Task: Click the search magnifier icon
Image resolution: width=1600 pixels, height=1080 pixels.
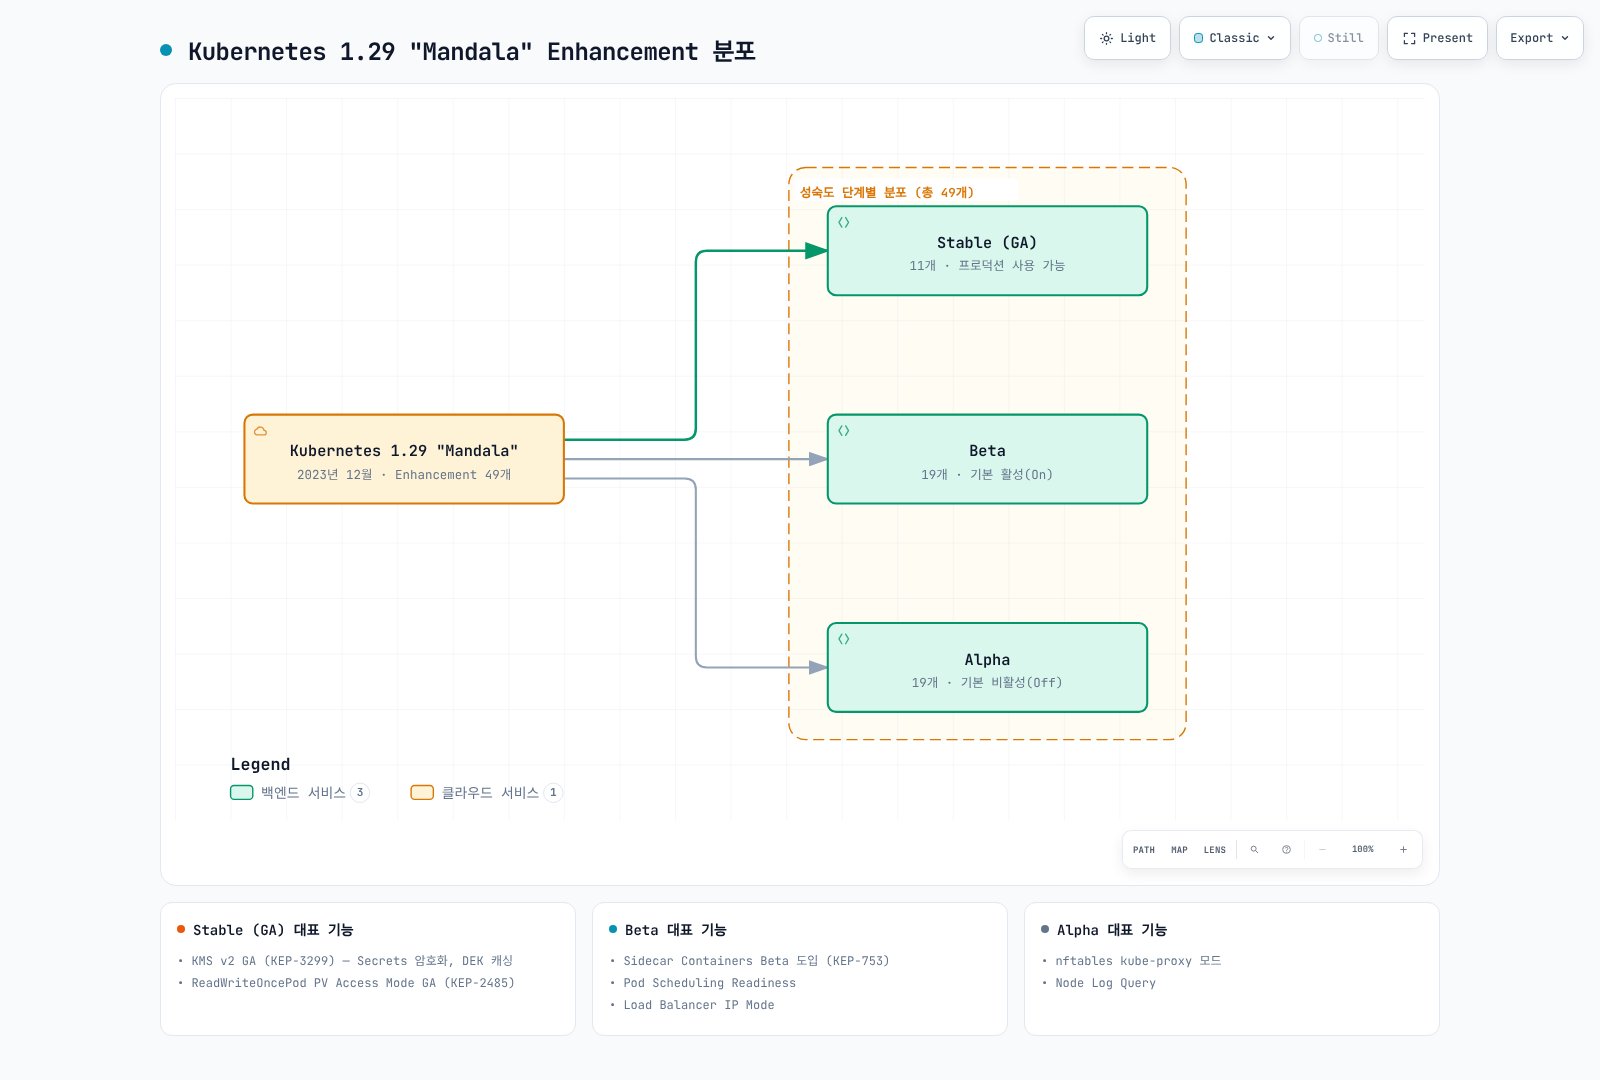Action: pos(1254,849)
